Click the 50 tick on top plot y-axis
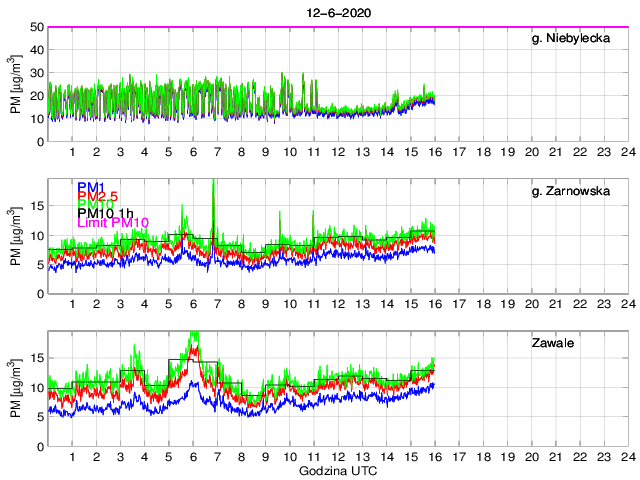 [x=37, y=27]
